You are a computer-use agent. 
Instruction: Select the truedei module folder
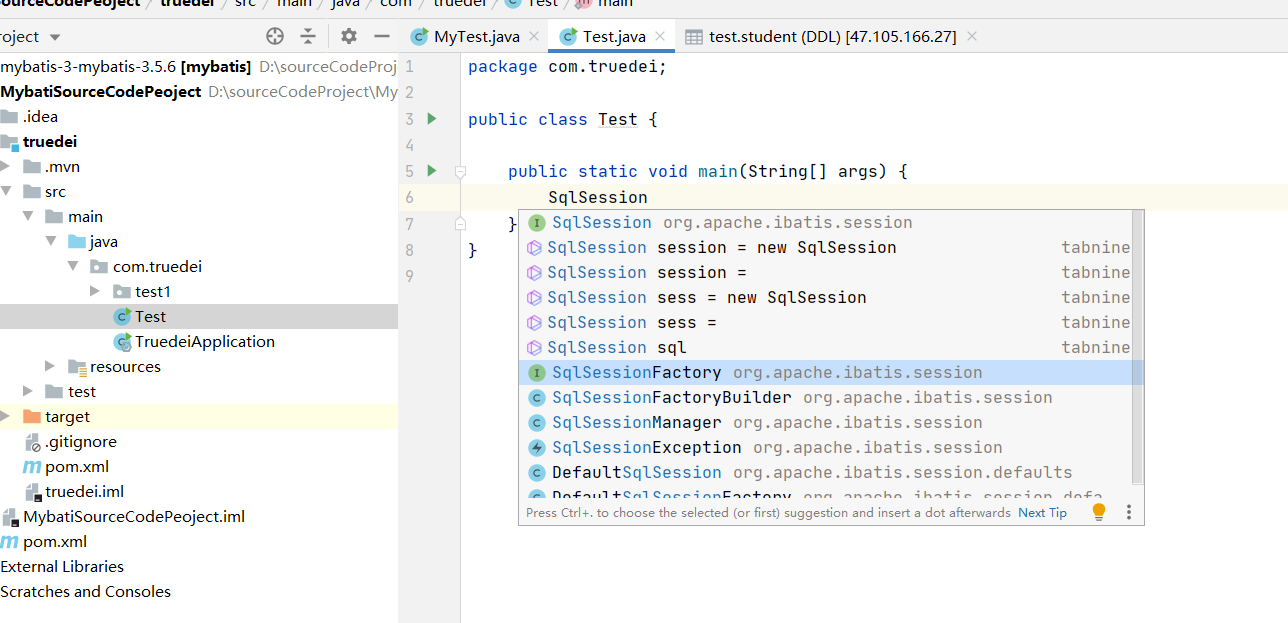199,142
